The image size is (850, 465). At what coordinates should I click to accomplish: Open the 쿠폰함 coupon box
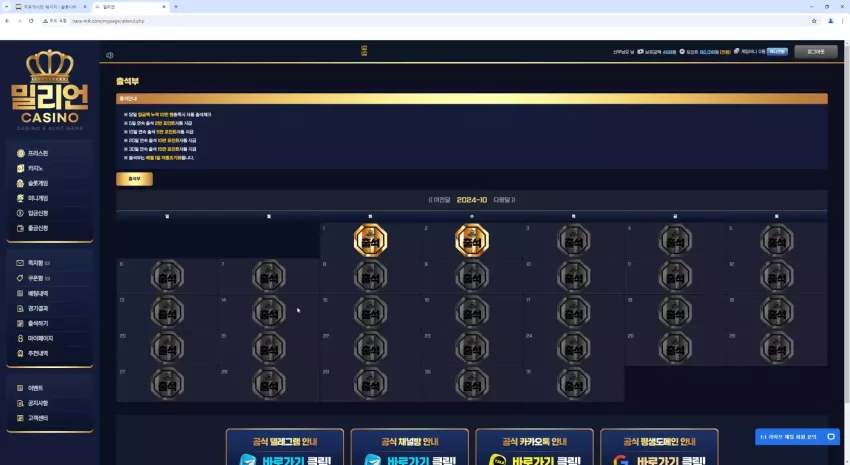[35, 278]
